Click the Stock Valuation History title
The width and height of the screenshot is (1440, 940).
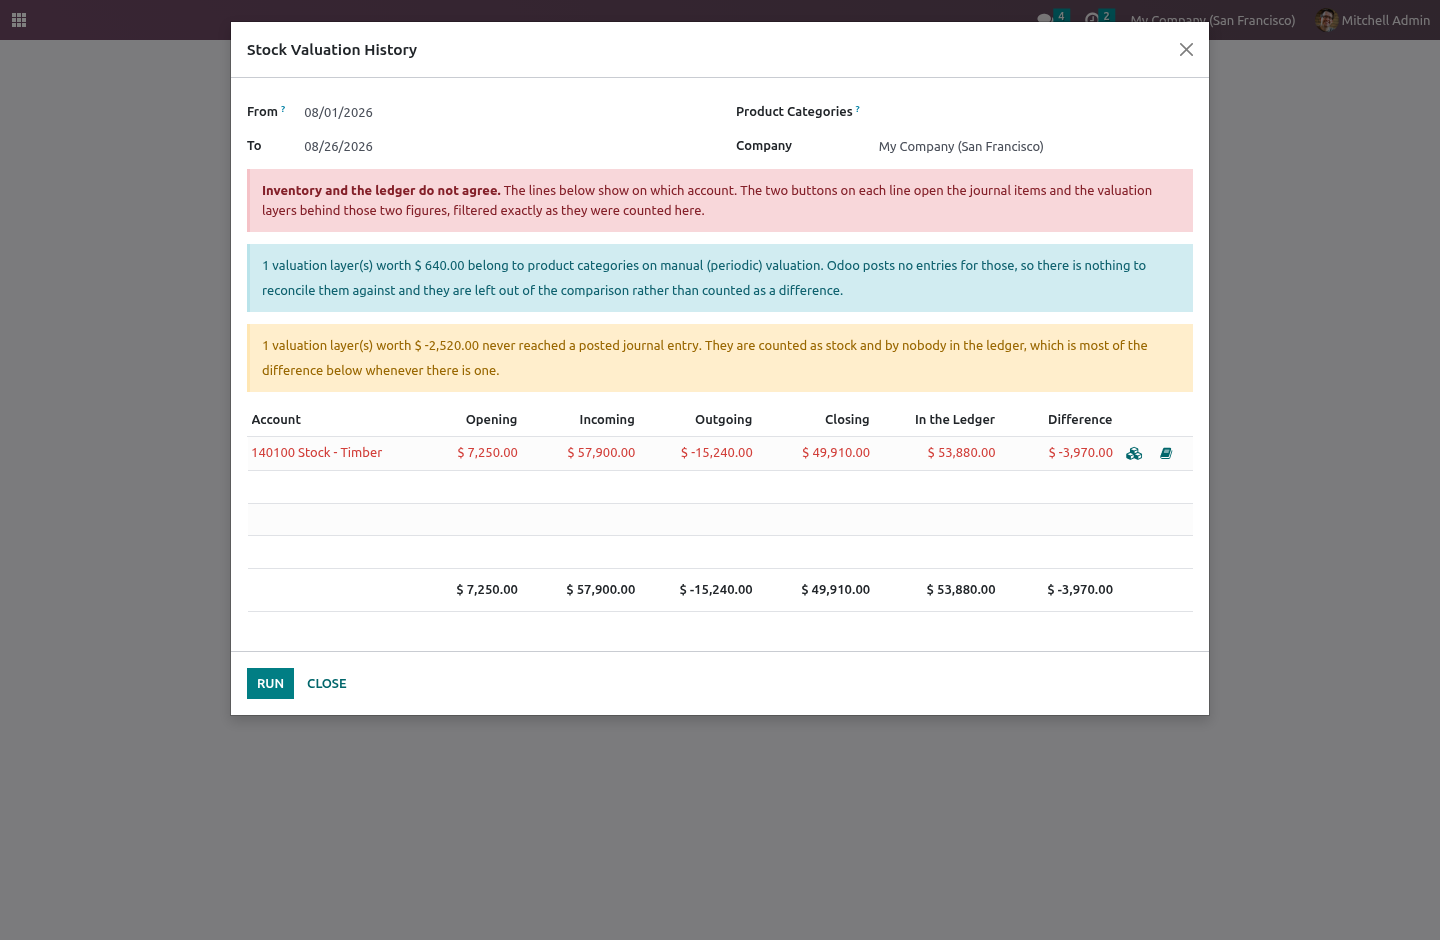click(x=332, y=50)
